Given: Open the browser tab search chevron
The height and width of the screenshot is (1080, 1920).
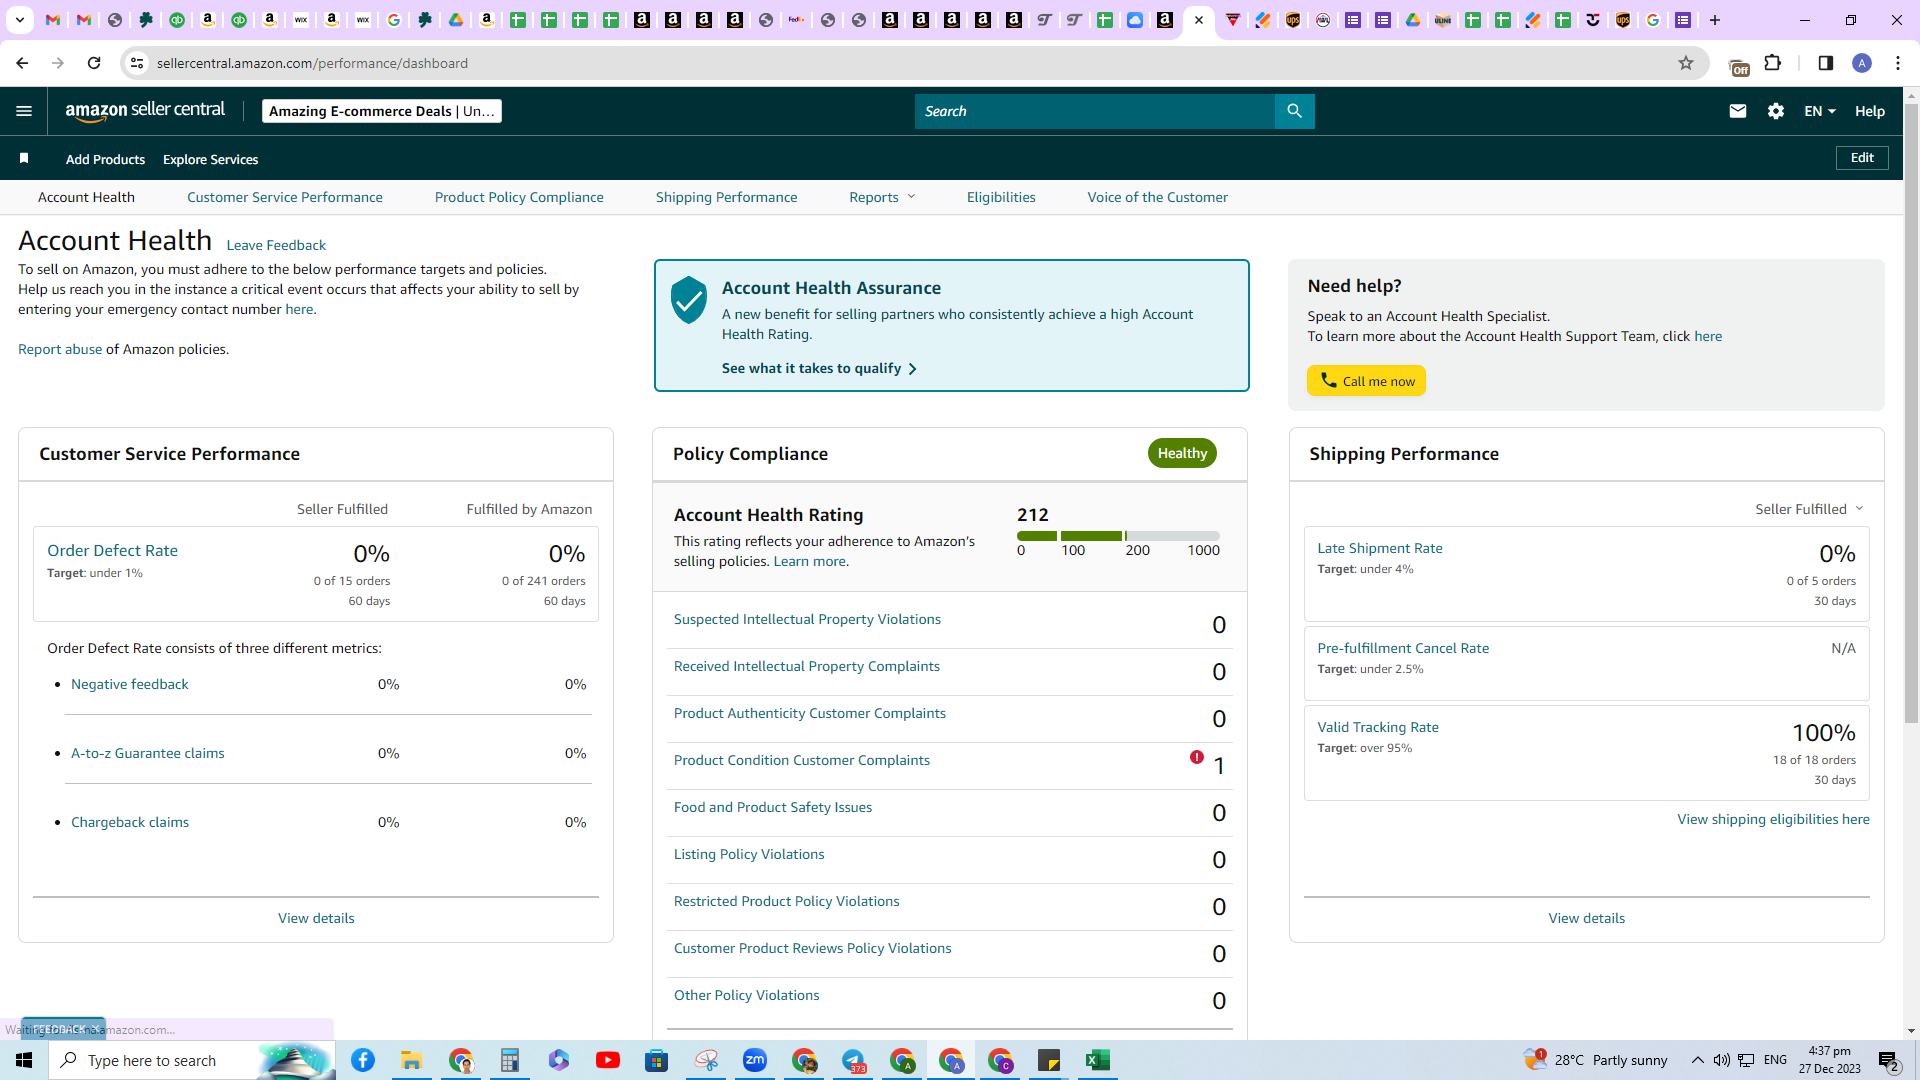Looking at the screenshot, I should (x=19, y=20).
